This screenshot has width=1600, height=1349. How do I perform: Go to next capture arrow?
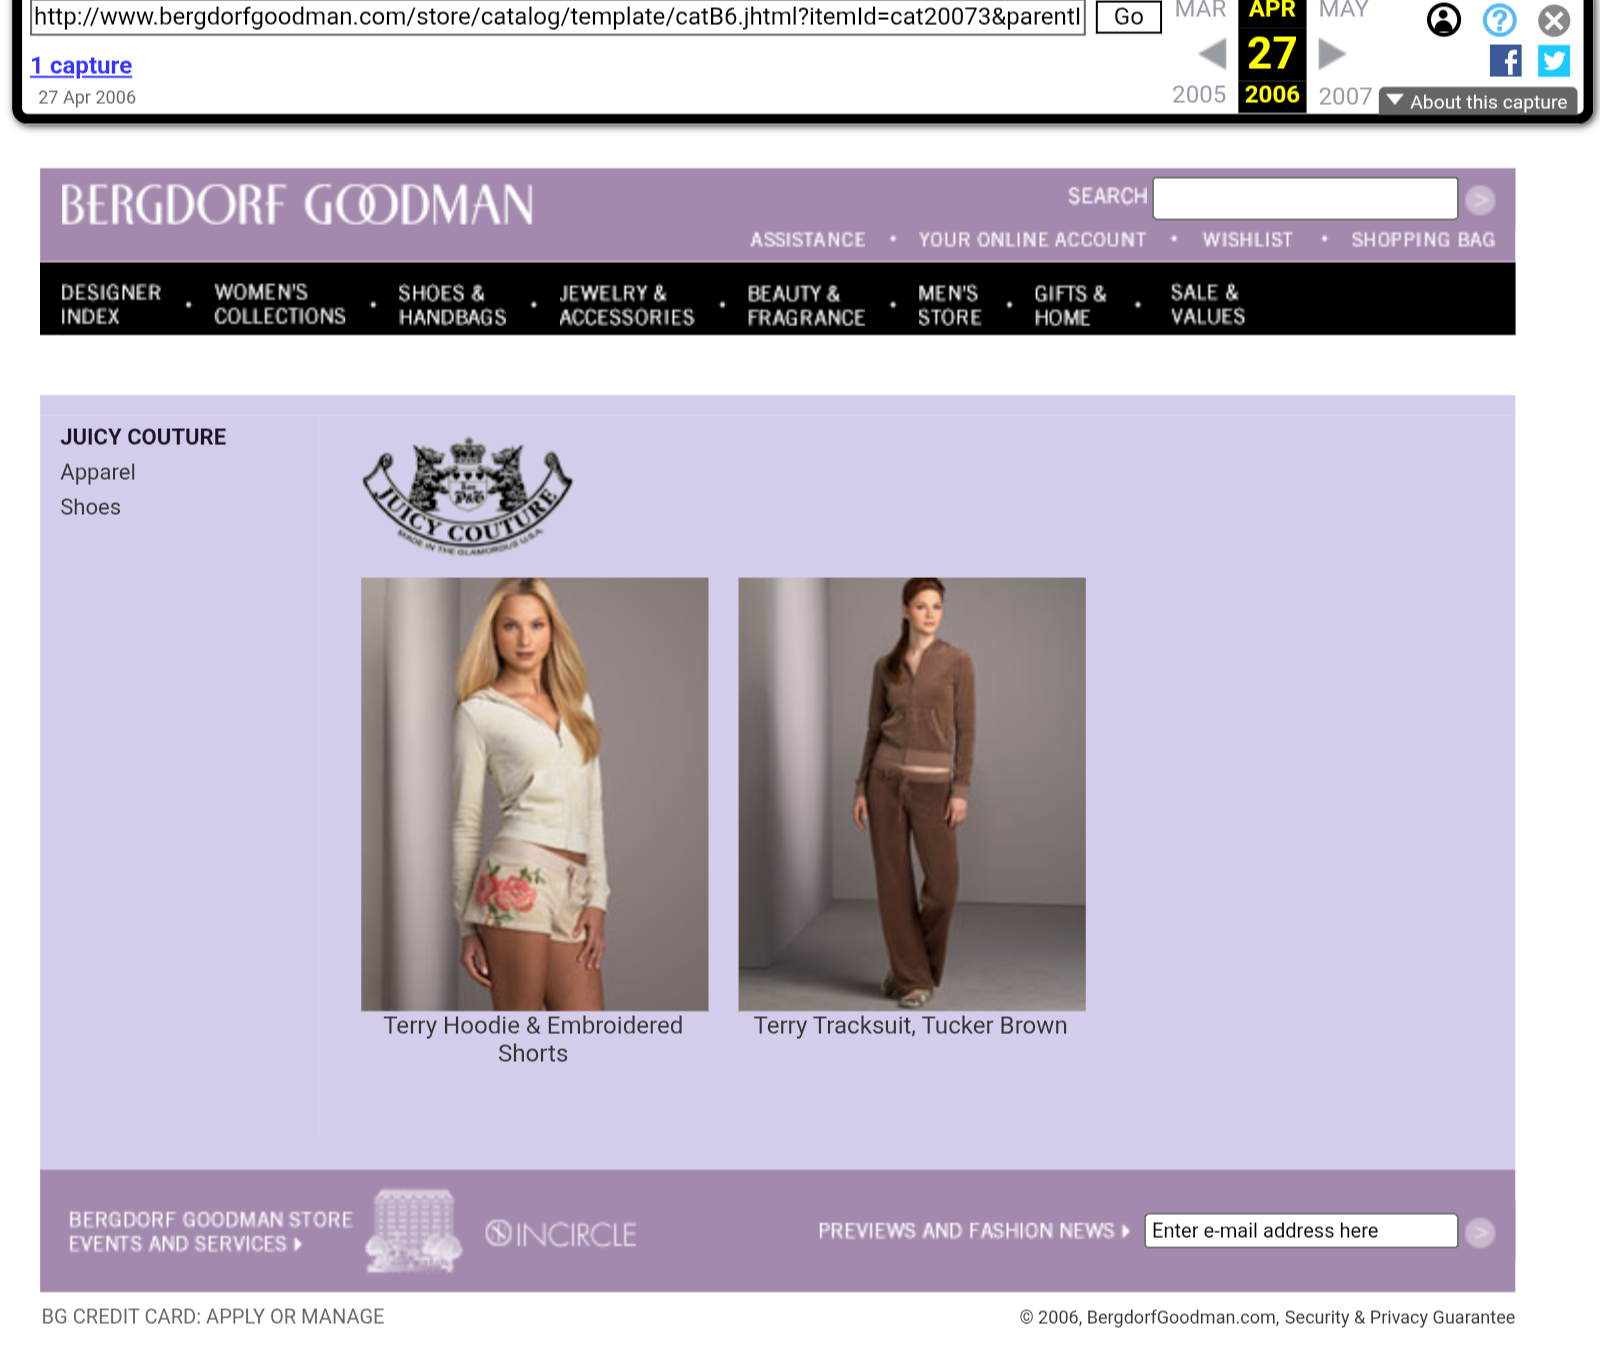point(1331,54)
